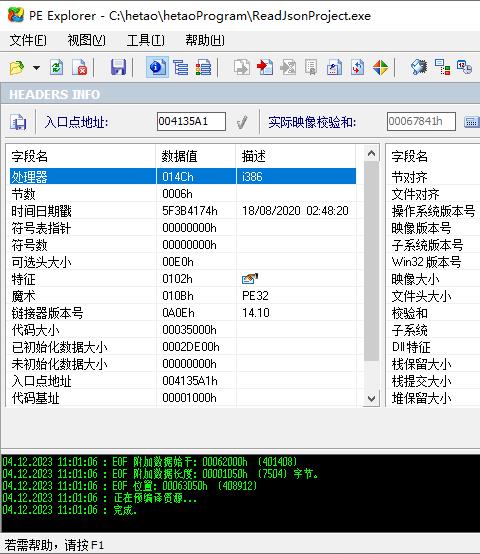This screenshot has width=480, height=554.
Task: Click the characteristics icon in 特征 row
Action: pyautogui.click(x=250, y=279)
